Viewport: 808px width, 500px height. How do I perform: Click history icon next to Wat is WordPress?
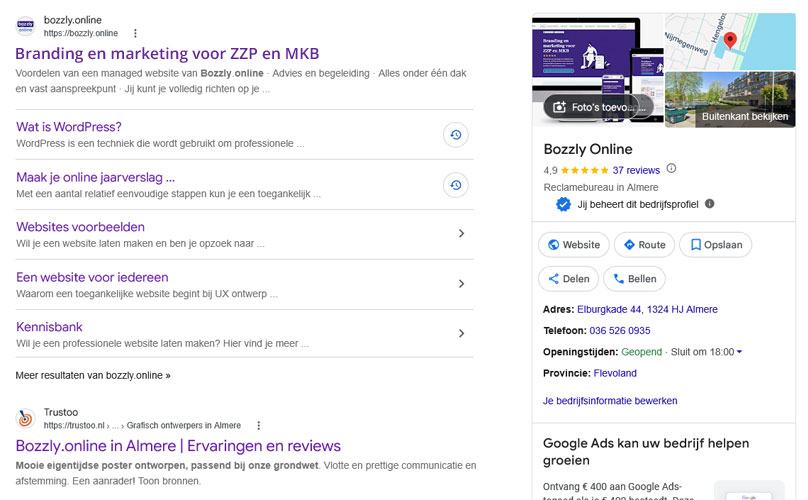tap(456, 135)
